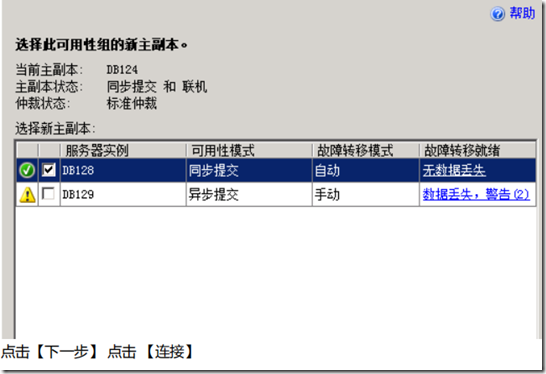This screenshot has height=374, width=546.
Task: Open the 帮助 help link
Action: point(522,13)
